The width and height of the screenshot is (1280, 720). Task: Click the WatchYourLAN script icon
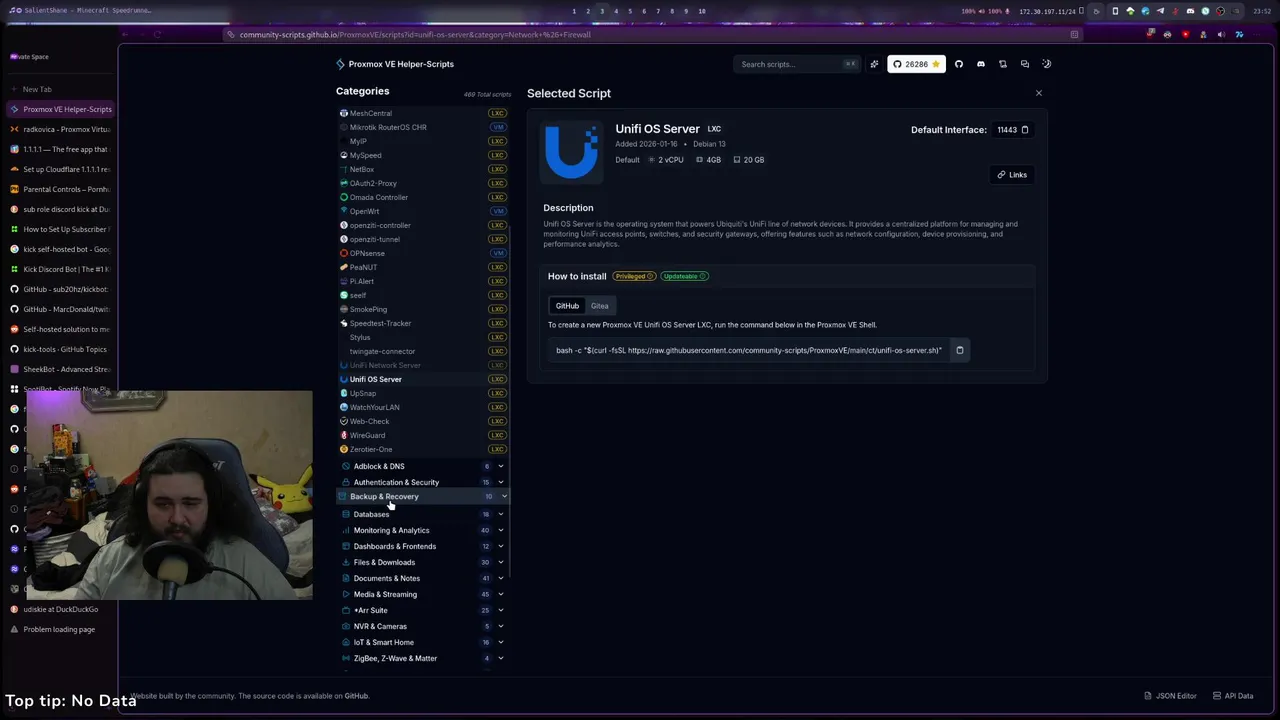click(x=344, y=407)
